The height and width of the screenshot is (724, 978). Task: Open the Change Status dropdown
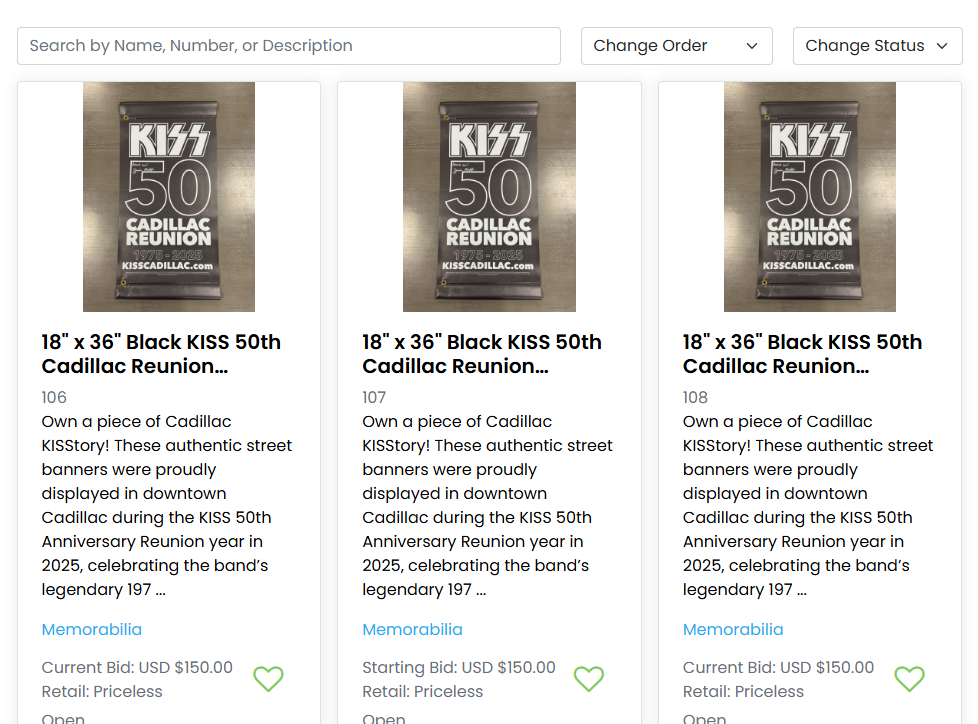pyautogui.click(x=876, y=46)
